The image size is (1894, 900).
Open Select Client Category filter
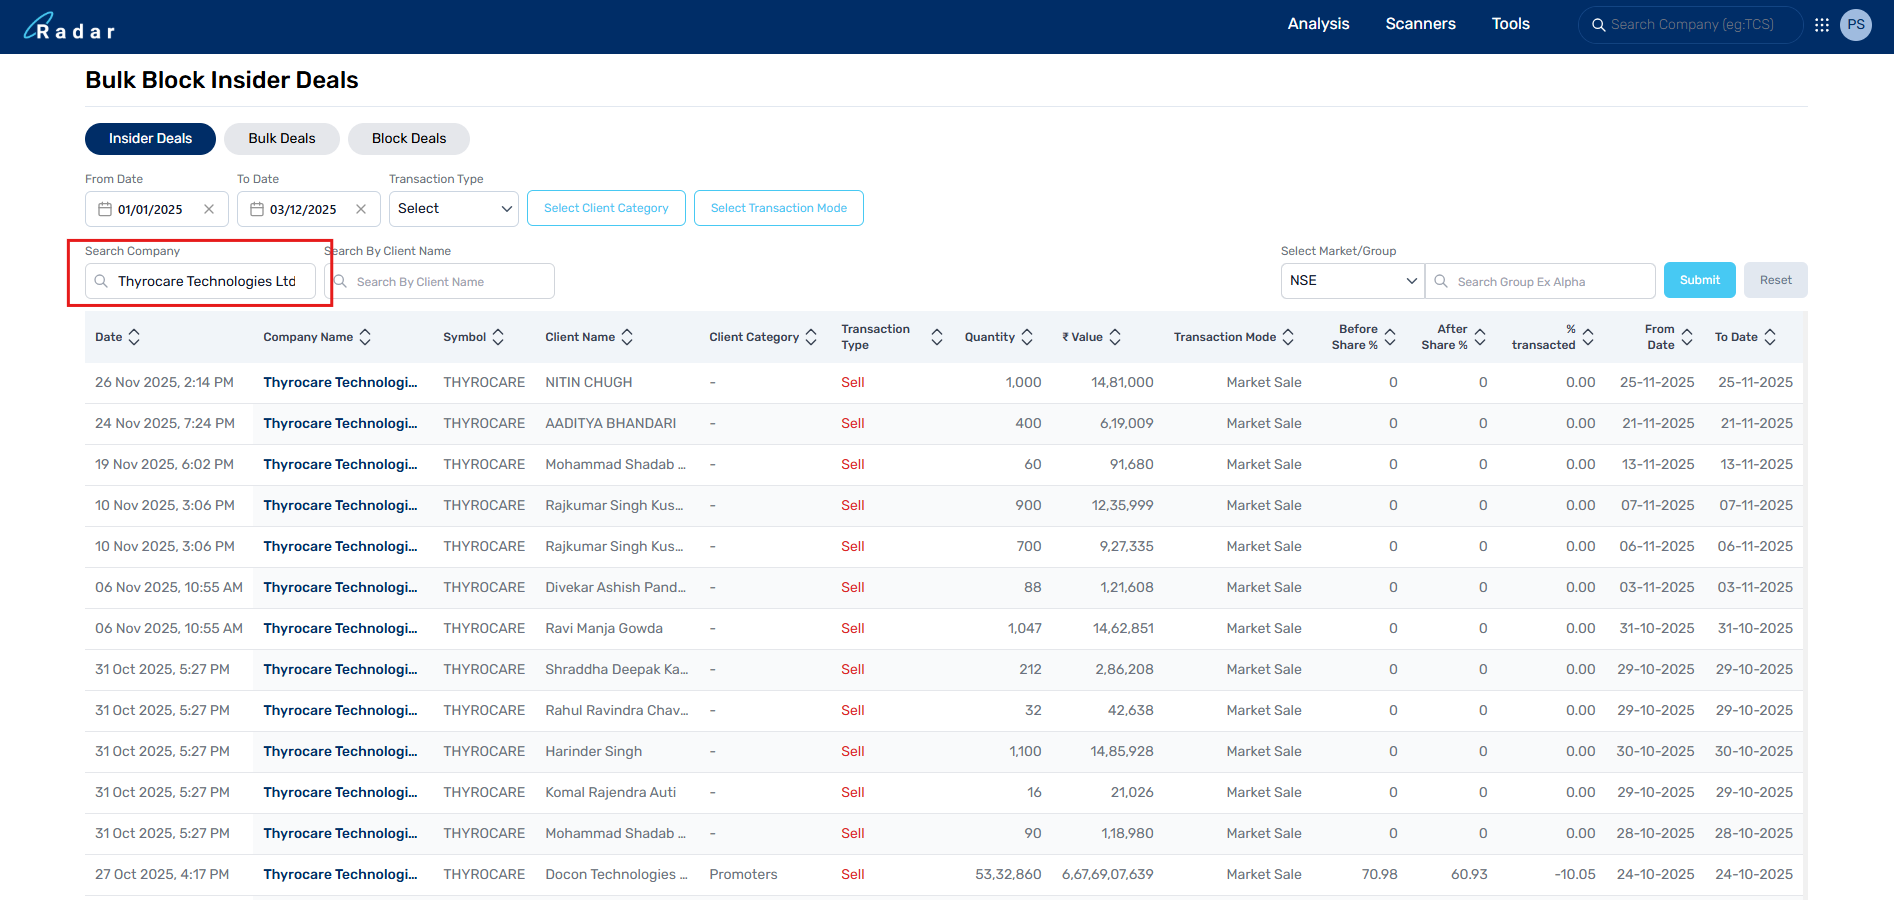[x=606, y=208]
